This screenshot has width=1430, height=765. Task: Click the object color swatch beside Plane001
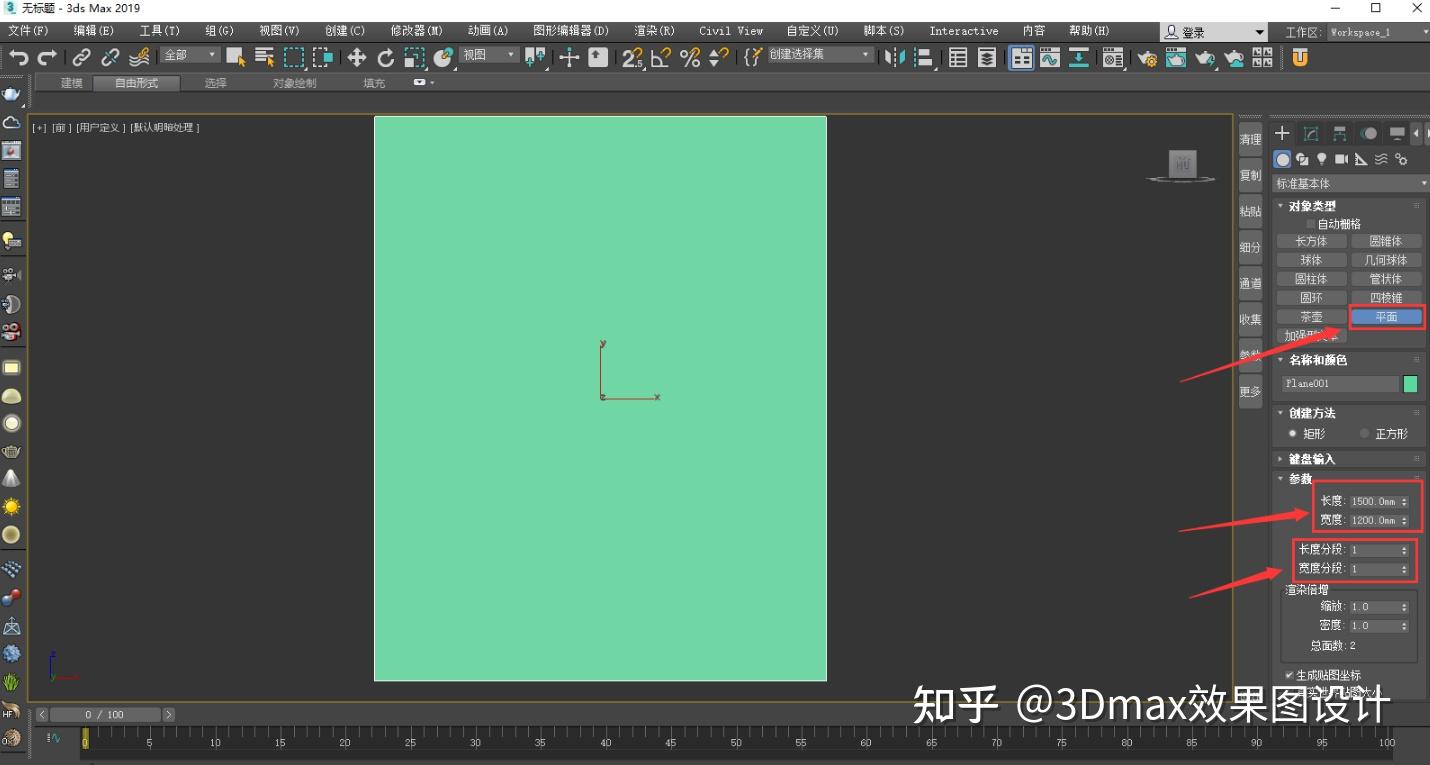[1410, 383]
